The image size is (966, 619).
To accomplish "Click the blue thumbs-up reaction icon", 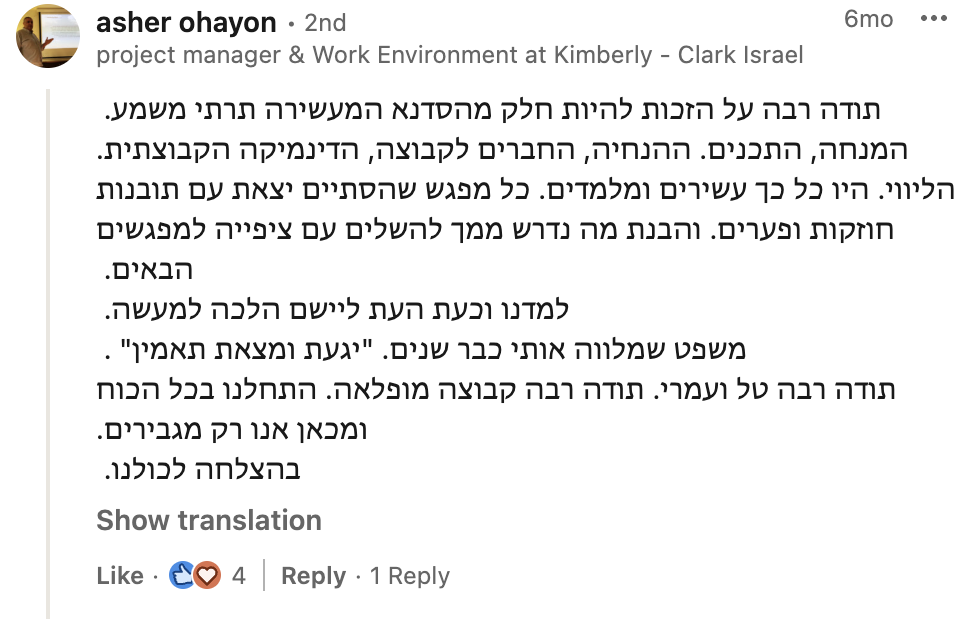I will [182, 576].
